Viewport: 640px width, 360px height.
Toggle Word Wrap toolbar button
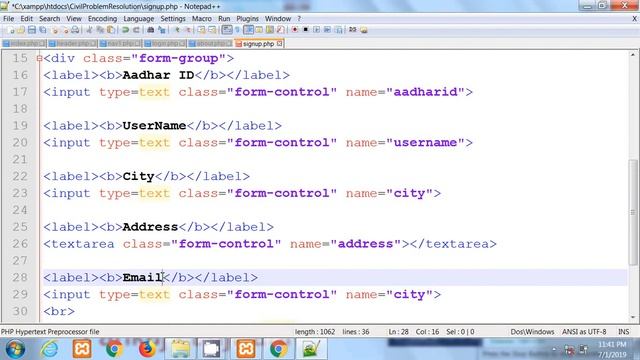(227, 30)
